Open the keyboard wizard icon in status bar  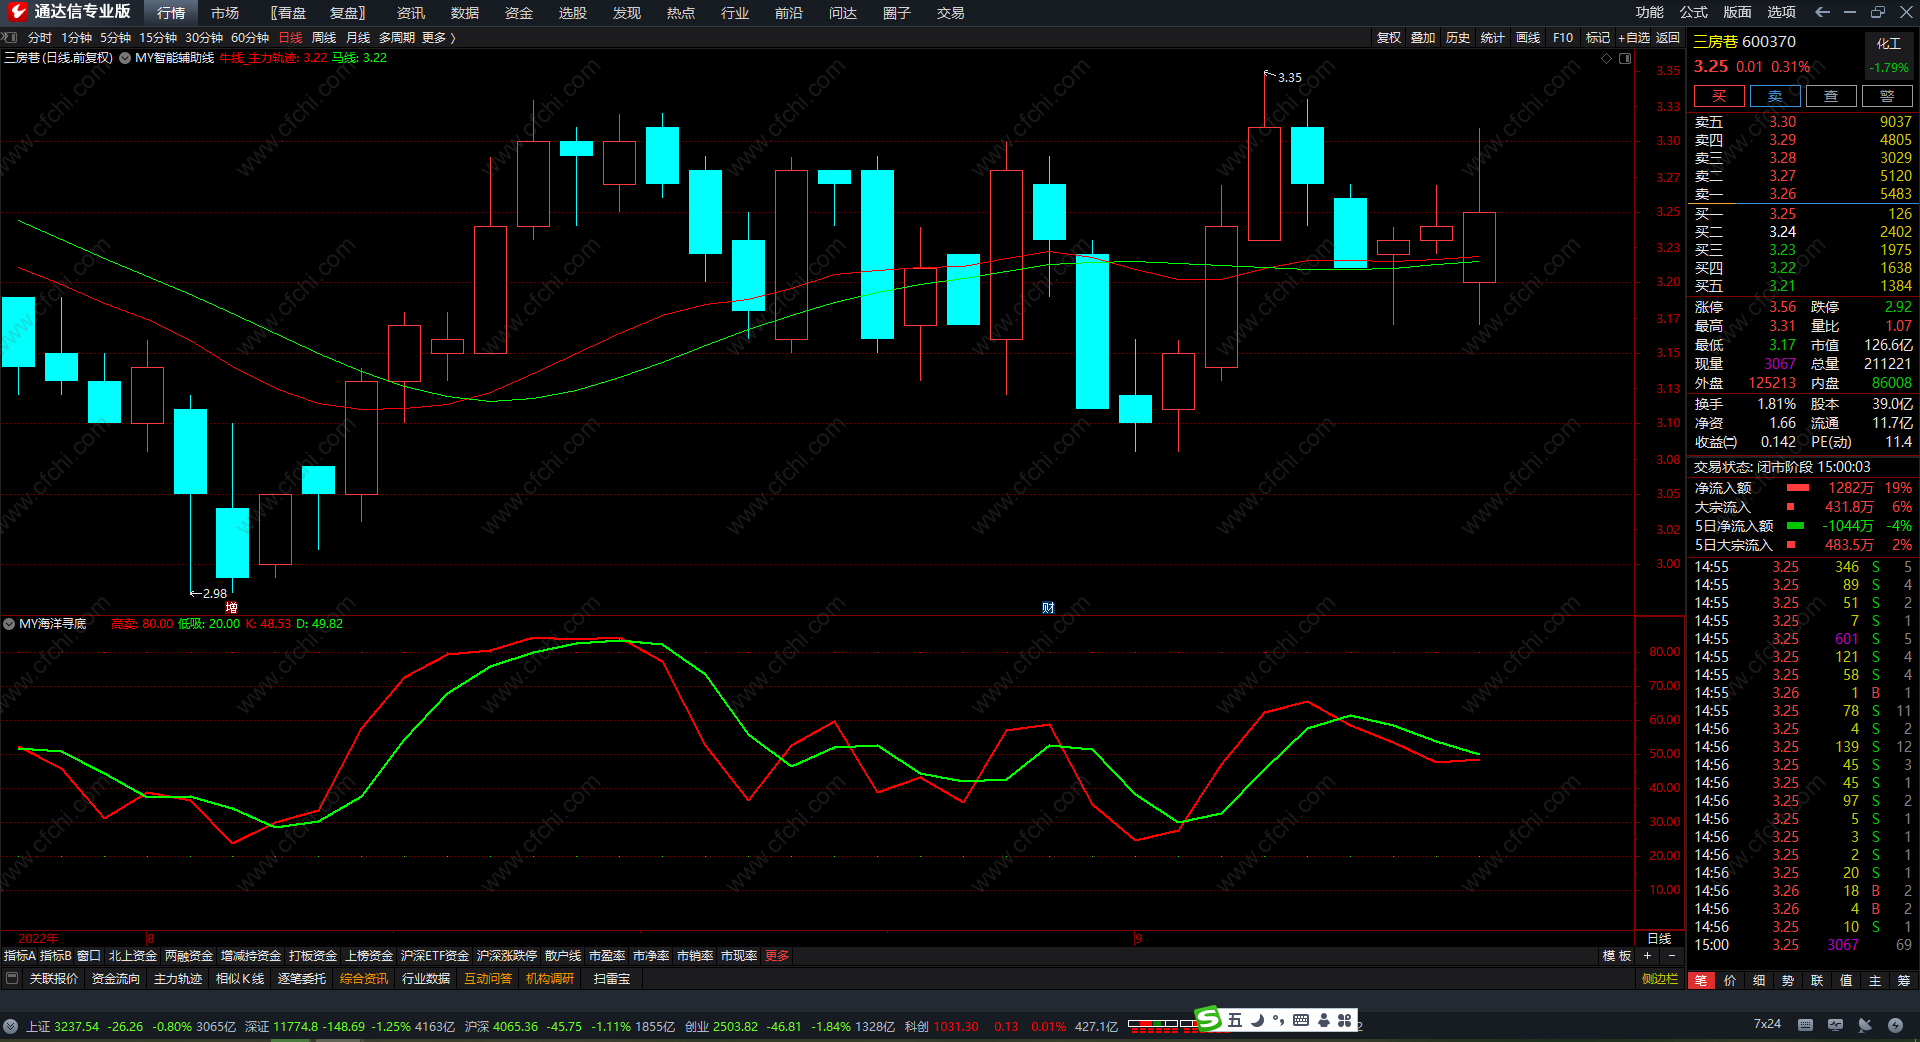tap(1805, 1025)
